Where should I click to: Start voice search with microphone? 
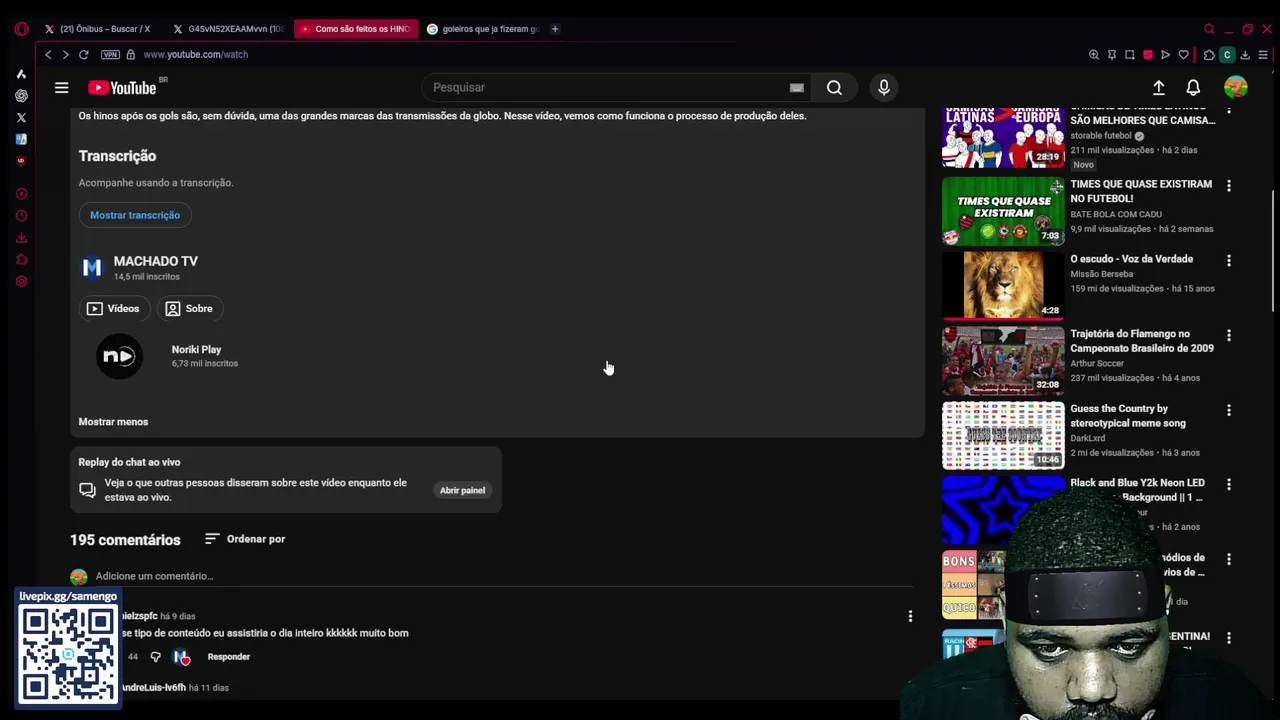coord(884,88)
